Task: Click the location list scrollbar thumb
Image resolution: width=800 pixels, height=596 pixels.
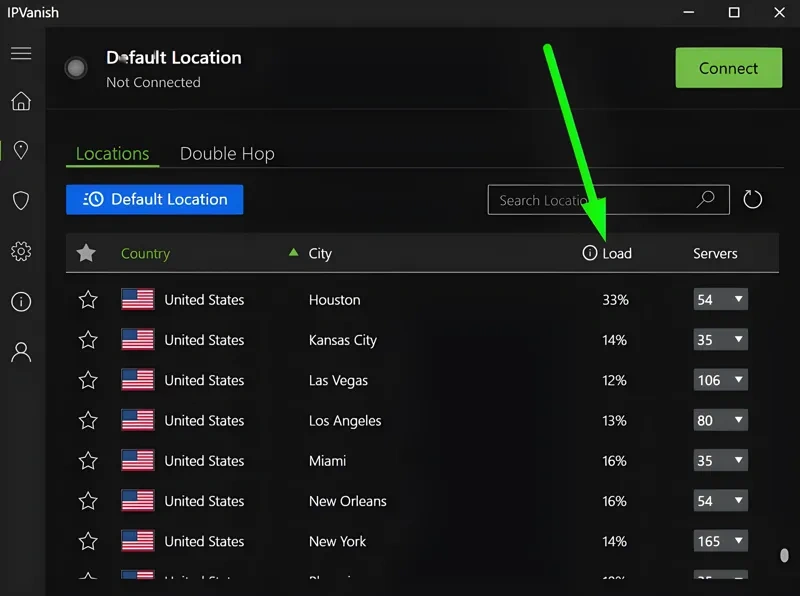Action: 784,555
